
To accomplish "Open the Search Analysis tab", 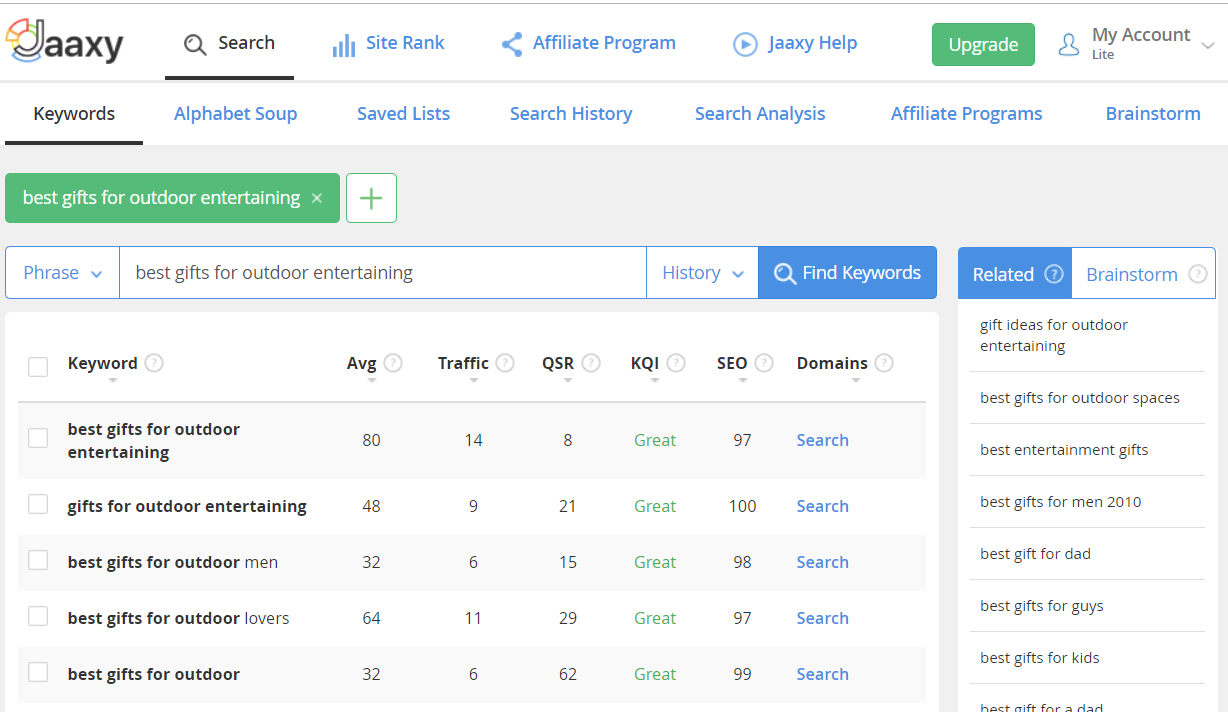I will click(760, 114).
